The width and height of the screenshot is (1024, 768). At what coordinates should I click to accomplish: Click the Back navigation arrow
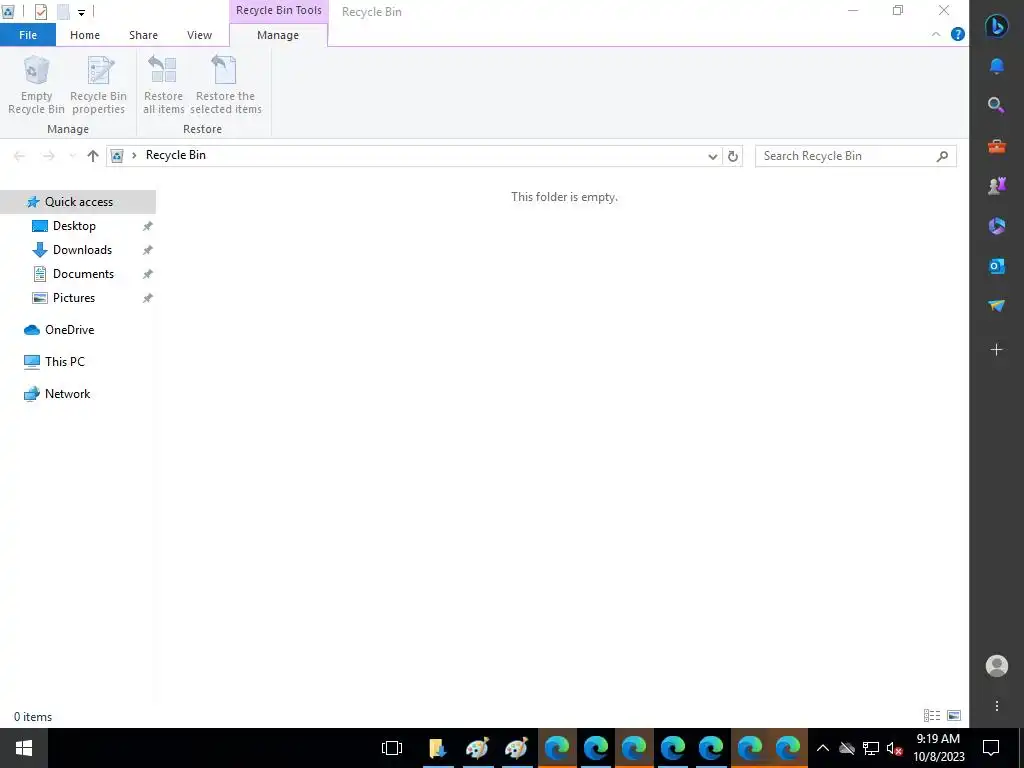tap(20, 155)
